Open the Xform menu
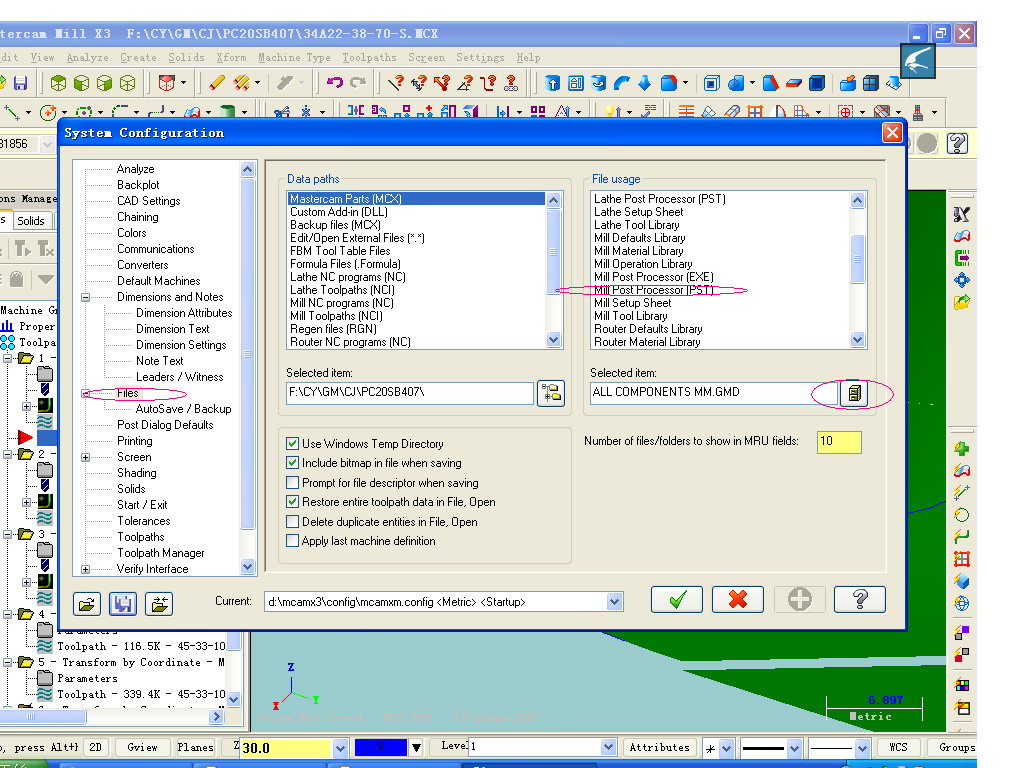 point(231,57)
